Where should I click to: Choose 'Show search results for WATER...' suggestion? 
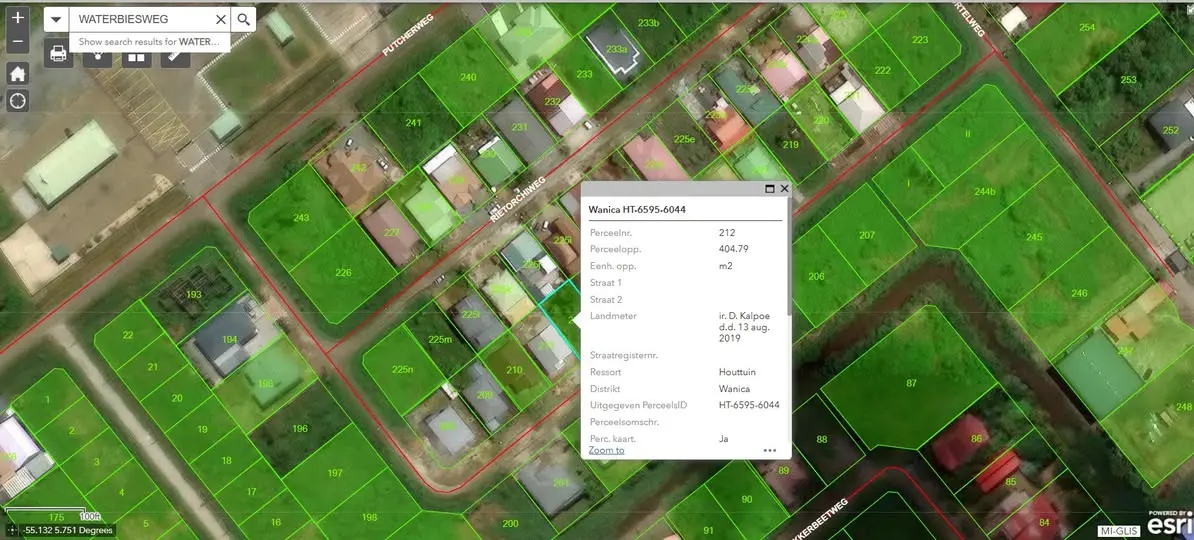tap(149, 42)
